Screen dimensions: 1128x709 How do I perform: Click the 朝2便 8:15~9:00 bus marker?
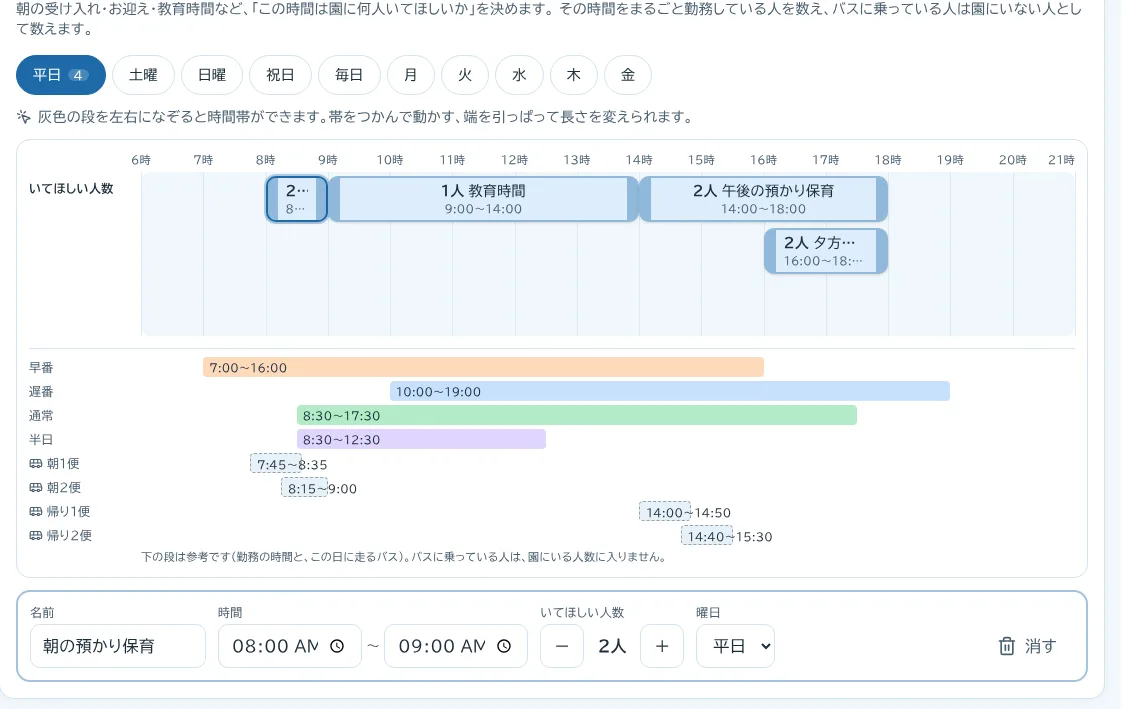[304, 488]
